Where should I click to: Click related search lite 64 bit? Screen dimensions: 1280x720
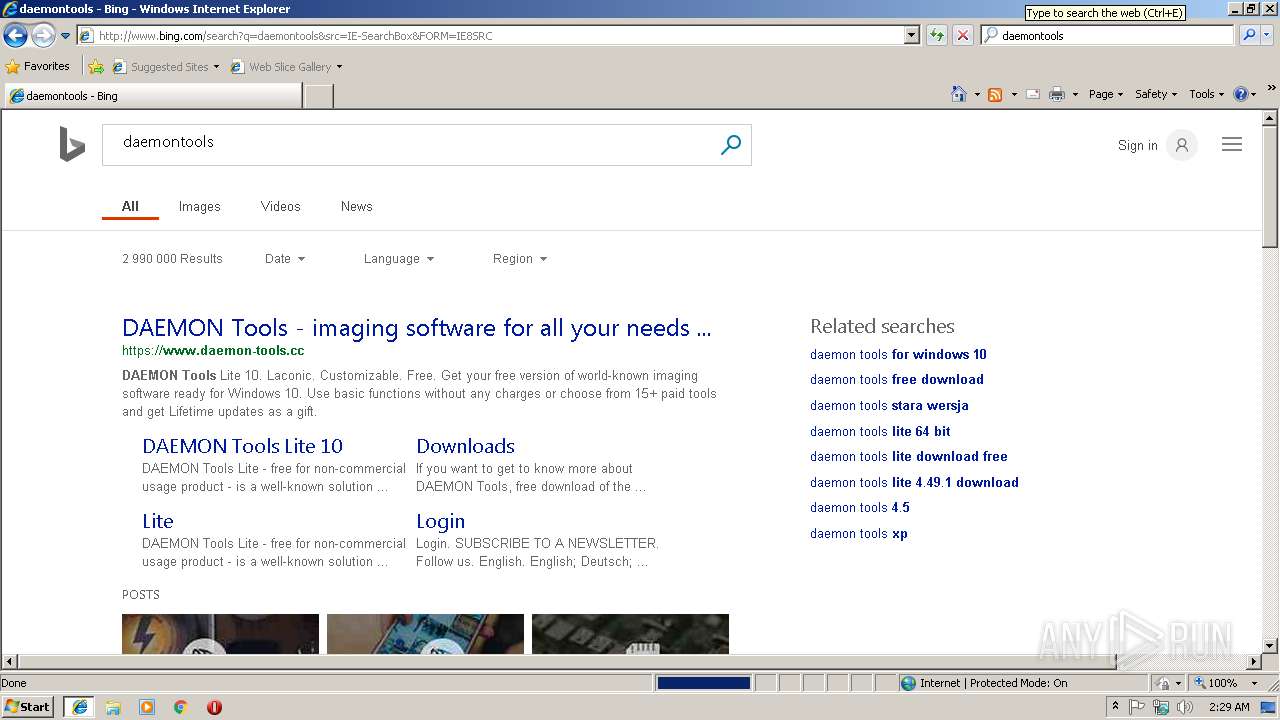(880, 431)
